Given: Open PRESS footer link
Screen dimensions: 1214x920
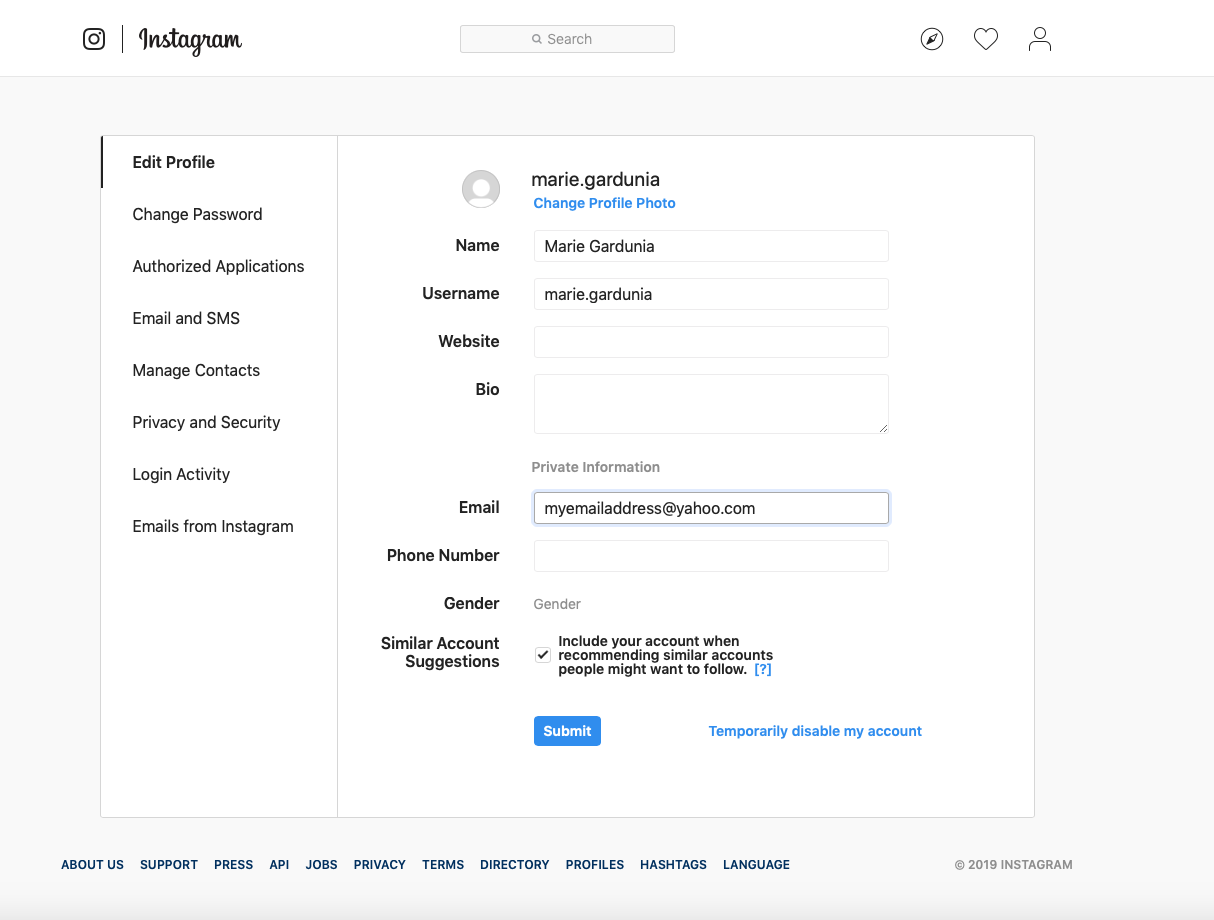Looking at the screenshot, I should tap(233, 865).
